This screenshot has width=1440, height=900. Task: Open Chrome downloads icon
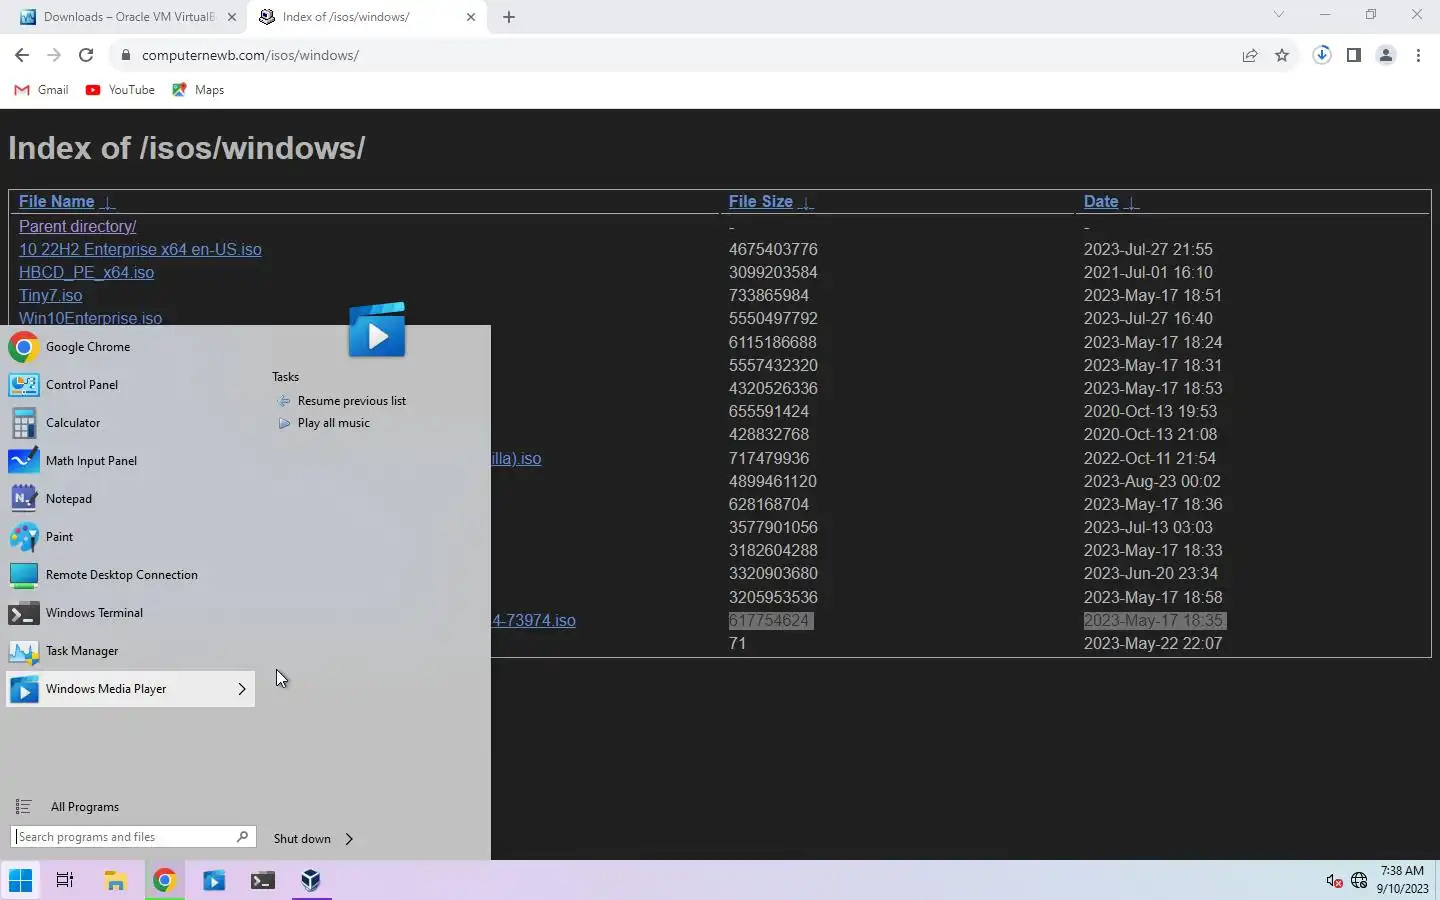pos(1322,56)
